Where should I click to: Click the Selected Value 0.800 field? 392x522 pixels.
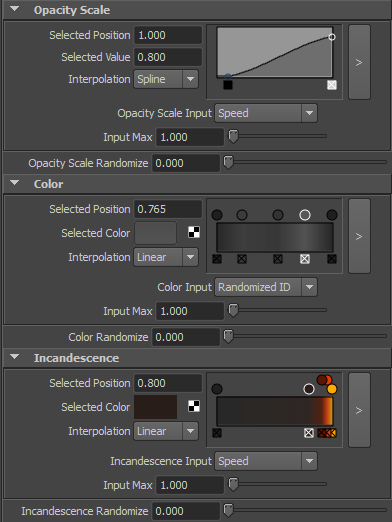point(168,57)
